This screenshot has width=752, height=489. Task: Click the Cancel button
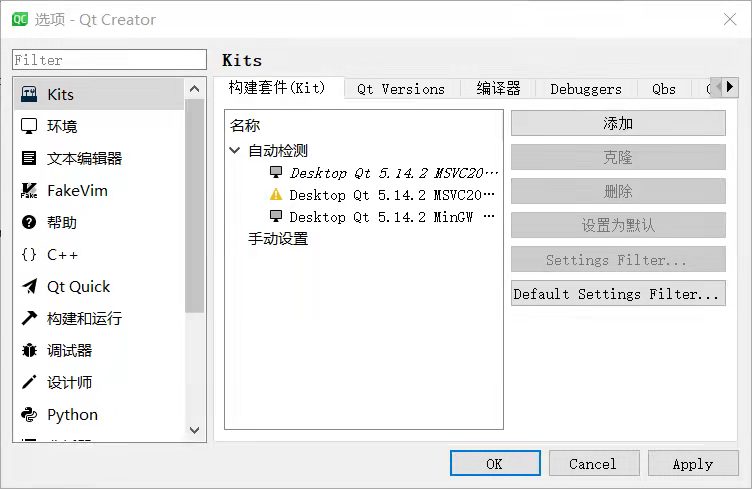point(594,463)
